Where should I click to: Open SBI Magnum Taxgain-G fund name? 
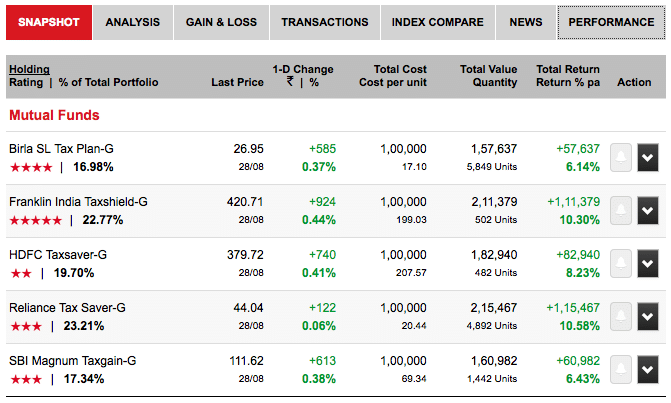[73, 361]
